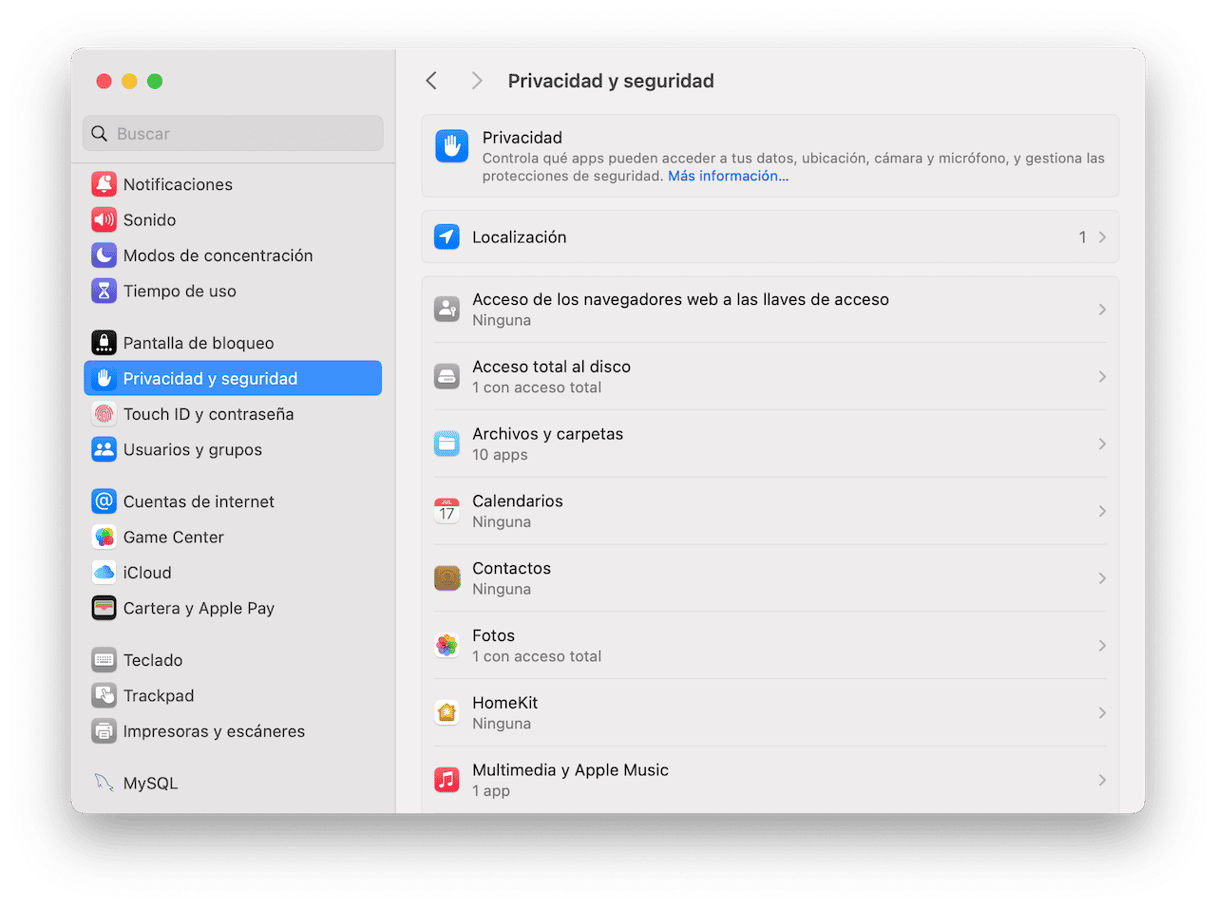Open Touch ID y contraseña label

(208, 414)
